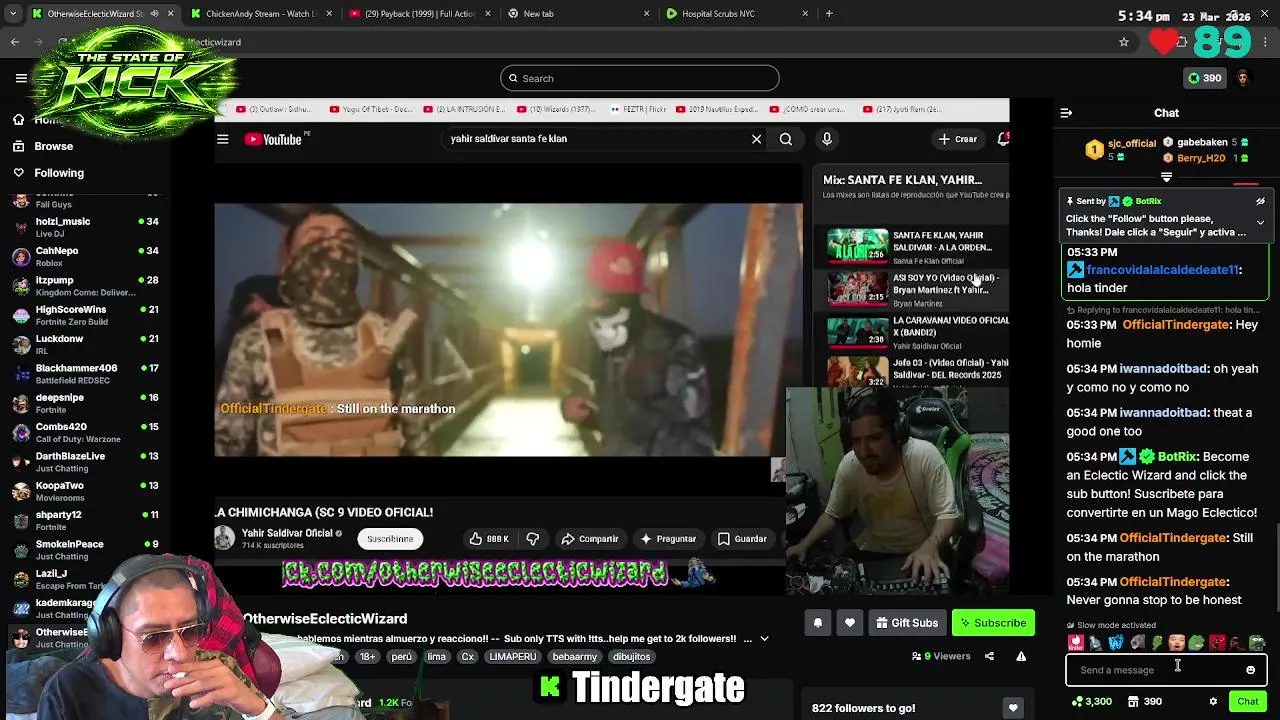Viewport: 1280px width, 720px height.
Task: Open the channel shop showing 390
Action: tap(1144, 702)
